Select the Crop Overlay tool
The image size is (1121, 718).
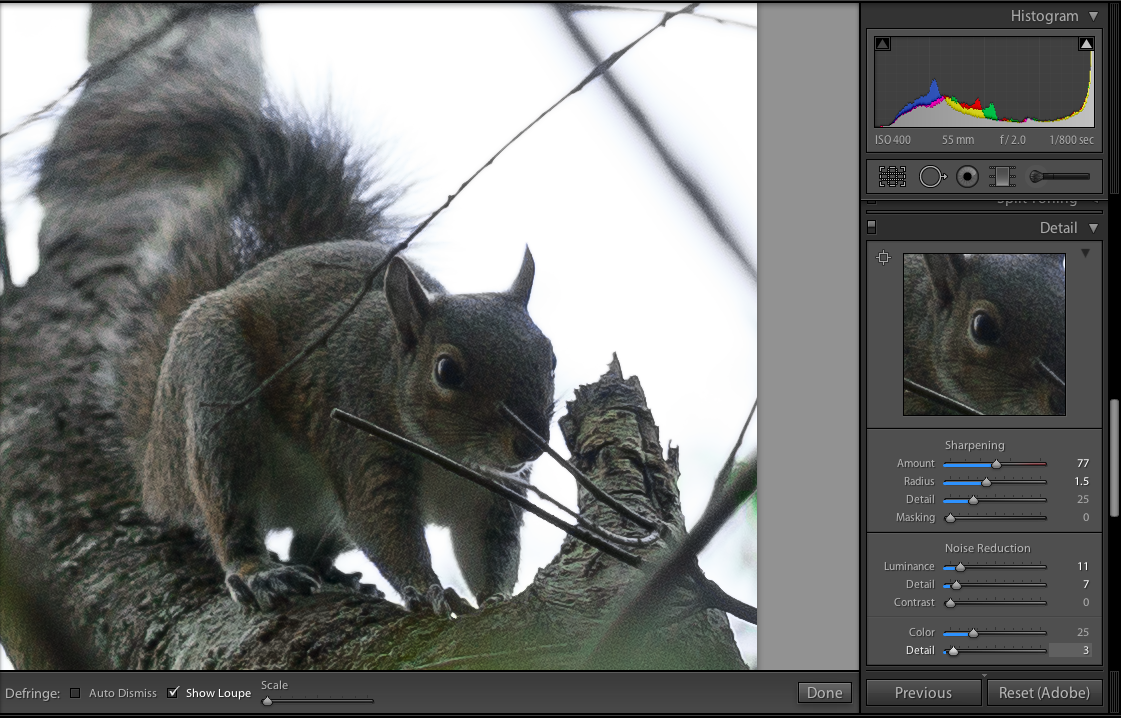click(892, 177)
